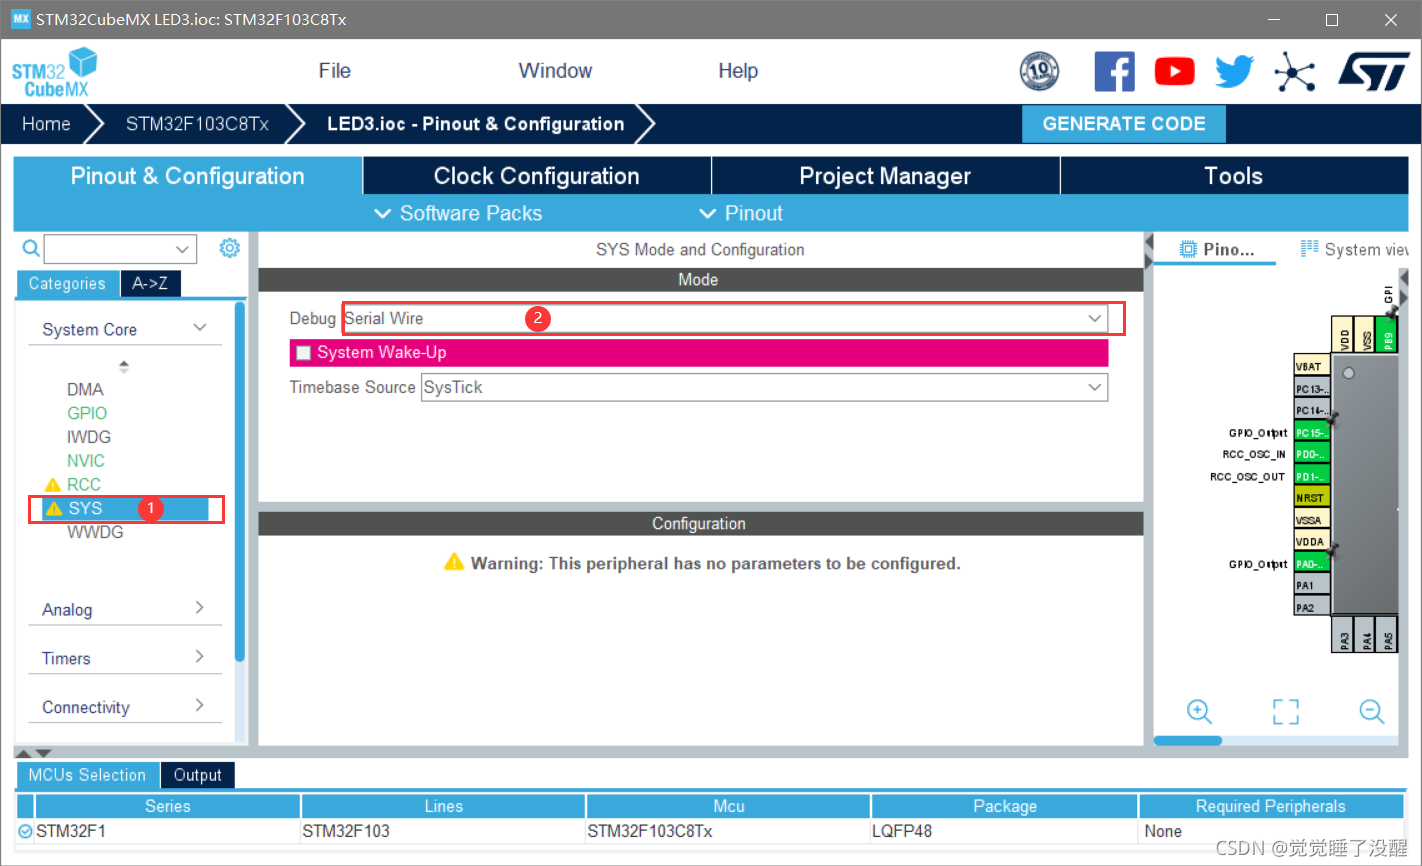Click the category panel vertical scrollbar
Screen dimensions: 1422x866
coord(240,481)
